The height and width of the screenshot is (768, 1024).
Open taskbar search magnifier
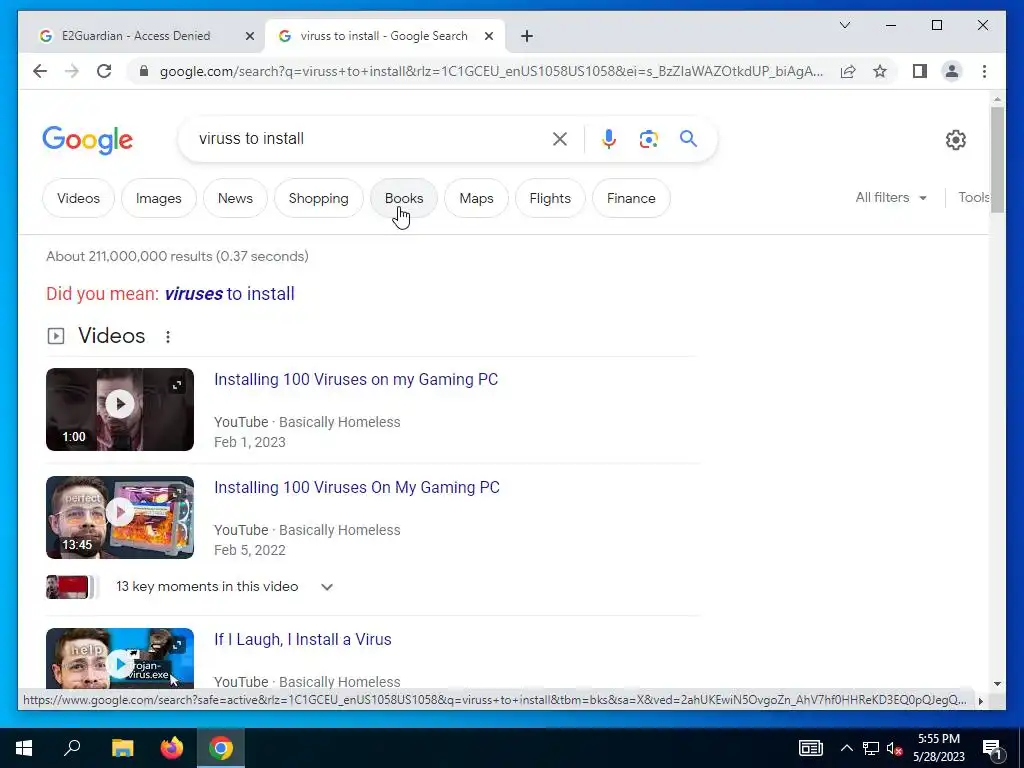point(72,748)
